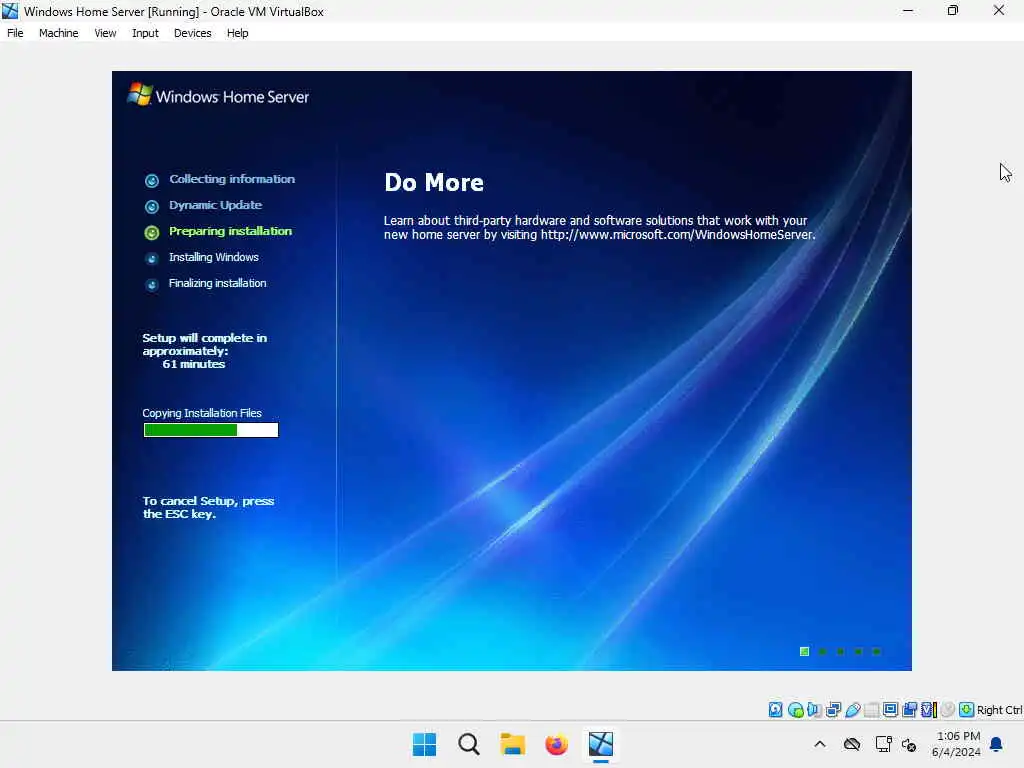
Task: Click the microsoft.com/WindowsHomeServer URL
Action: pos(677,234)
